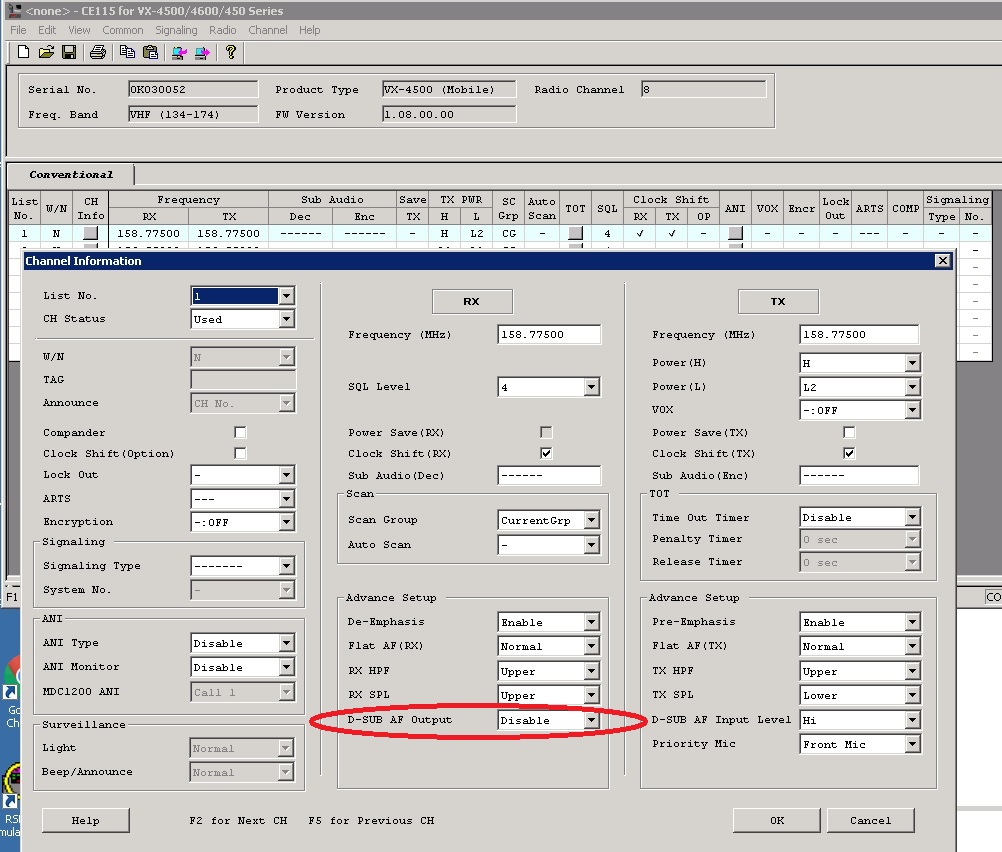Confirm the dialog with OK
The height and width of the screenshot is (852, 1002).
coord(776,821)
